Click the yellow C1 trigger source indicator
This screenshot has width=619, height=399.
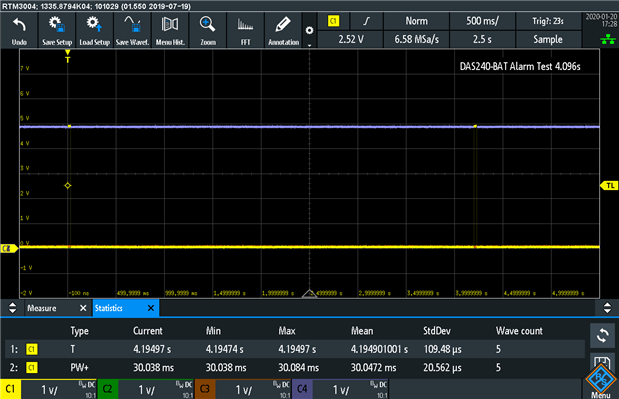click(334, 21)
